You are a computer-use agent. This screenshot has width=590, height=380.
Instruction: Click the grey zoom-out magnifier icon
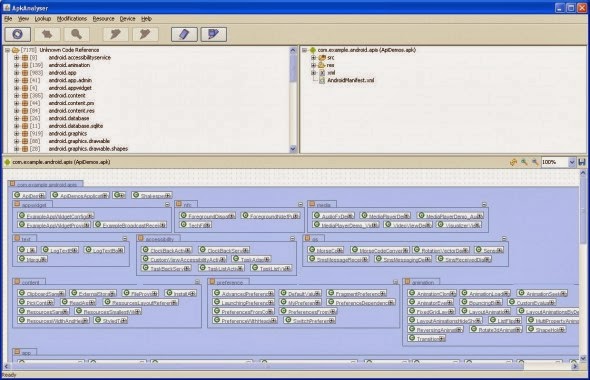point(534,162)
